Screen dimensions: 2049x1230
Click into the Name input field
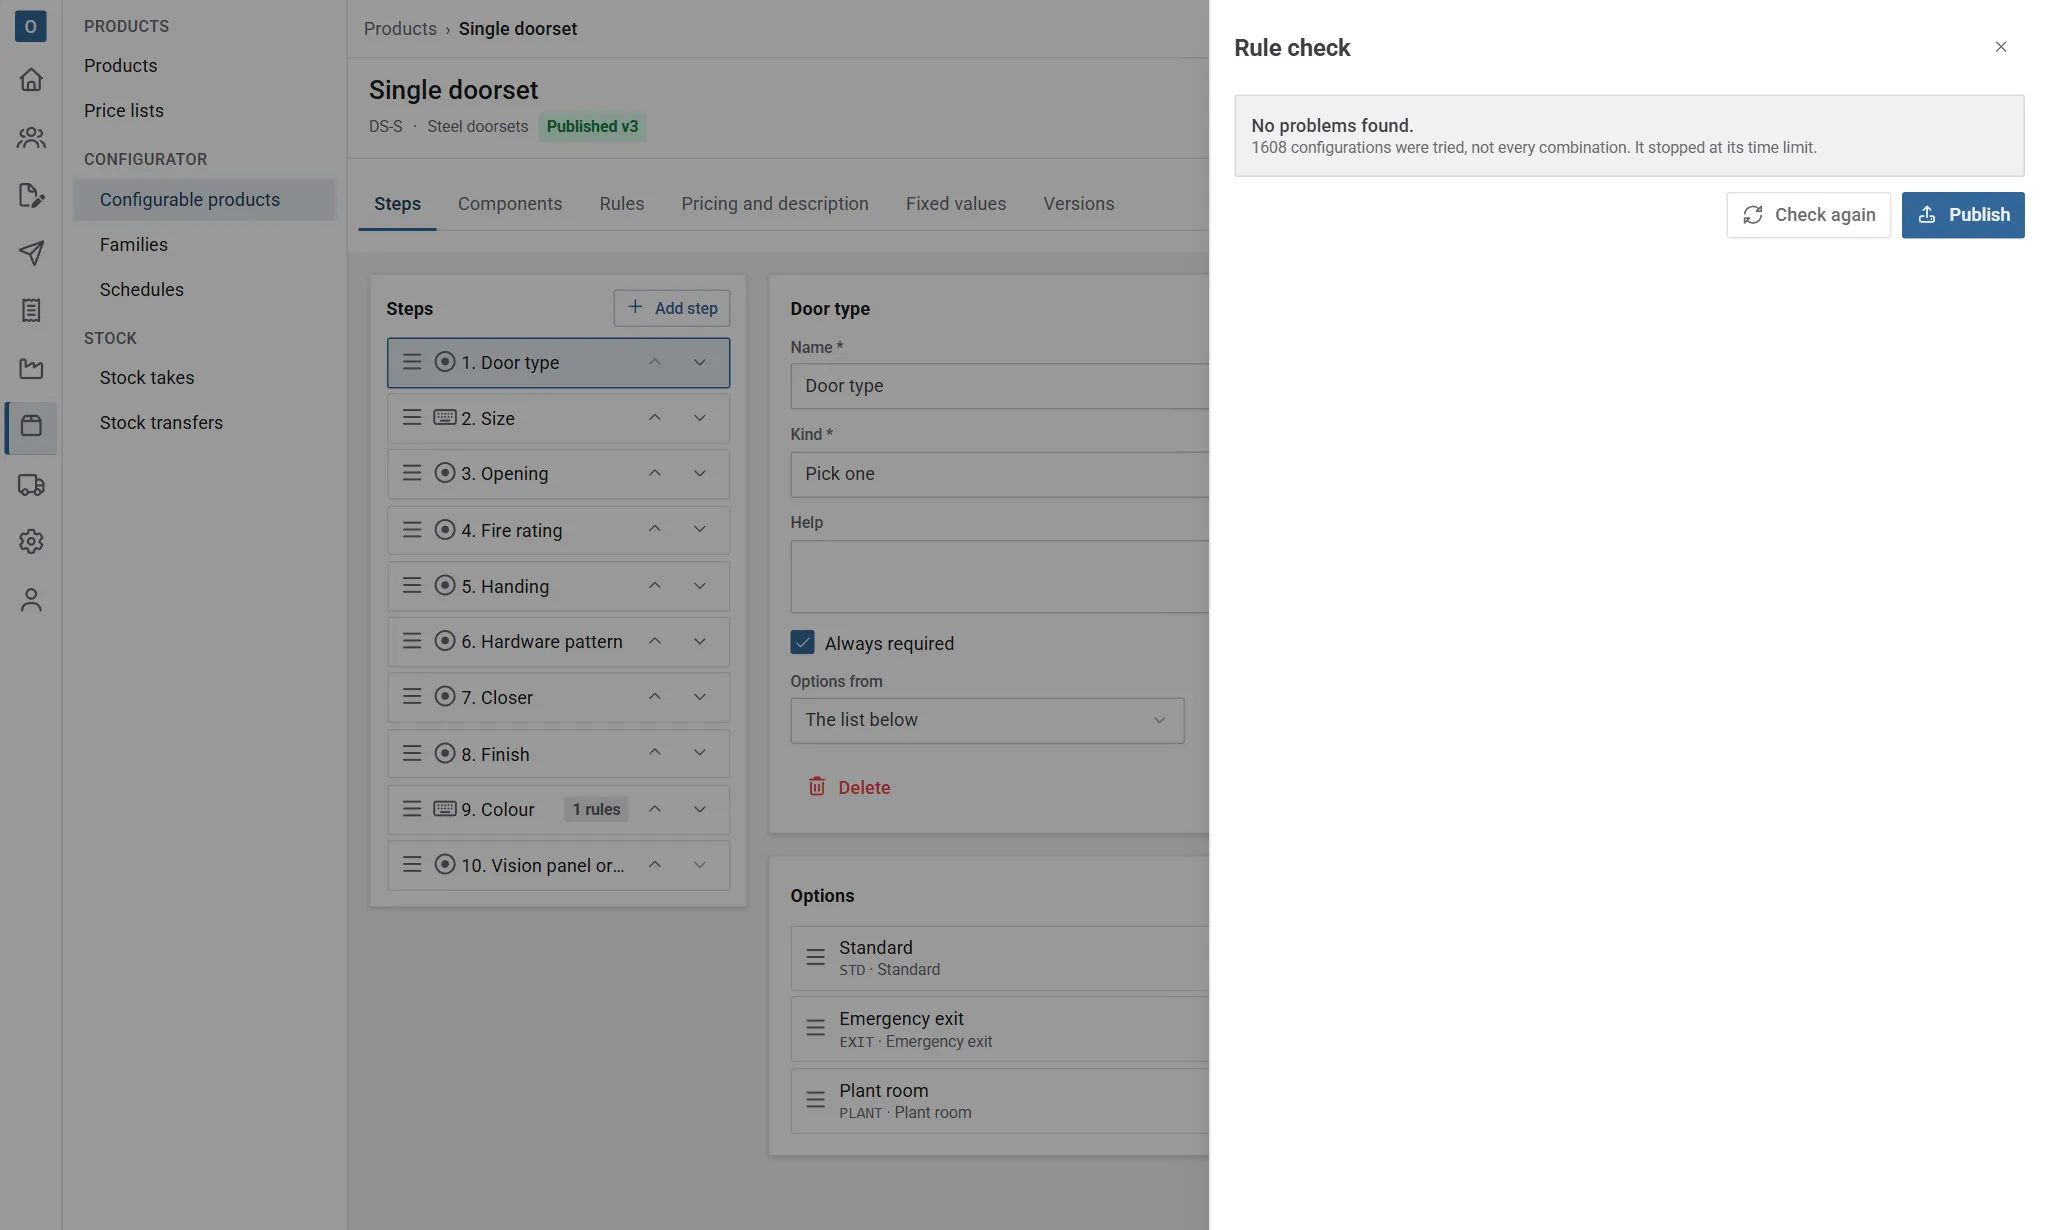tap(999, 386)
